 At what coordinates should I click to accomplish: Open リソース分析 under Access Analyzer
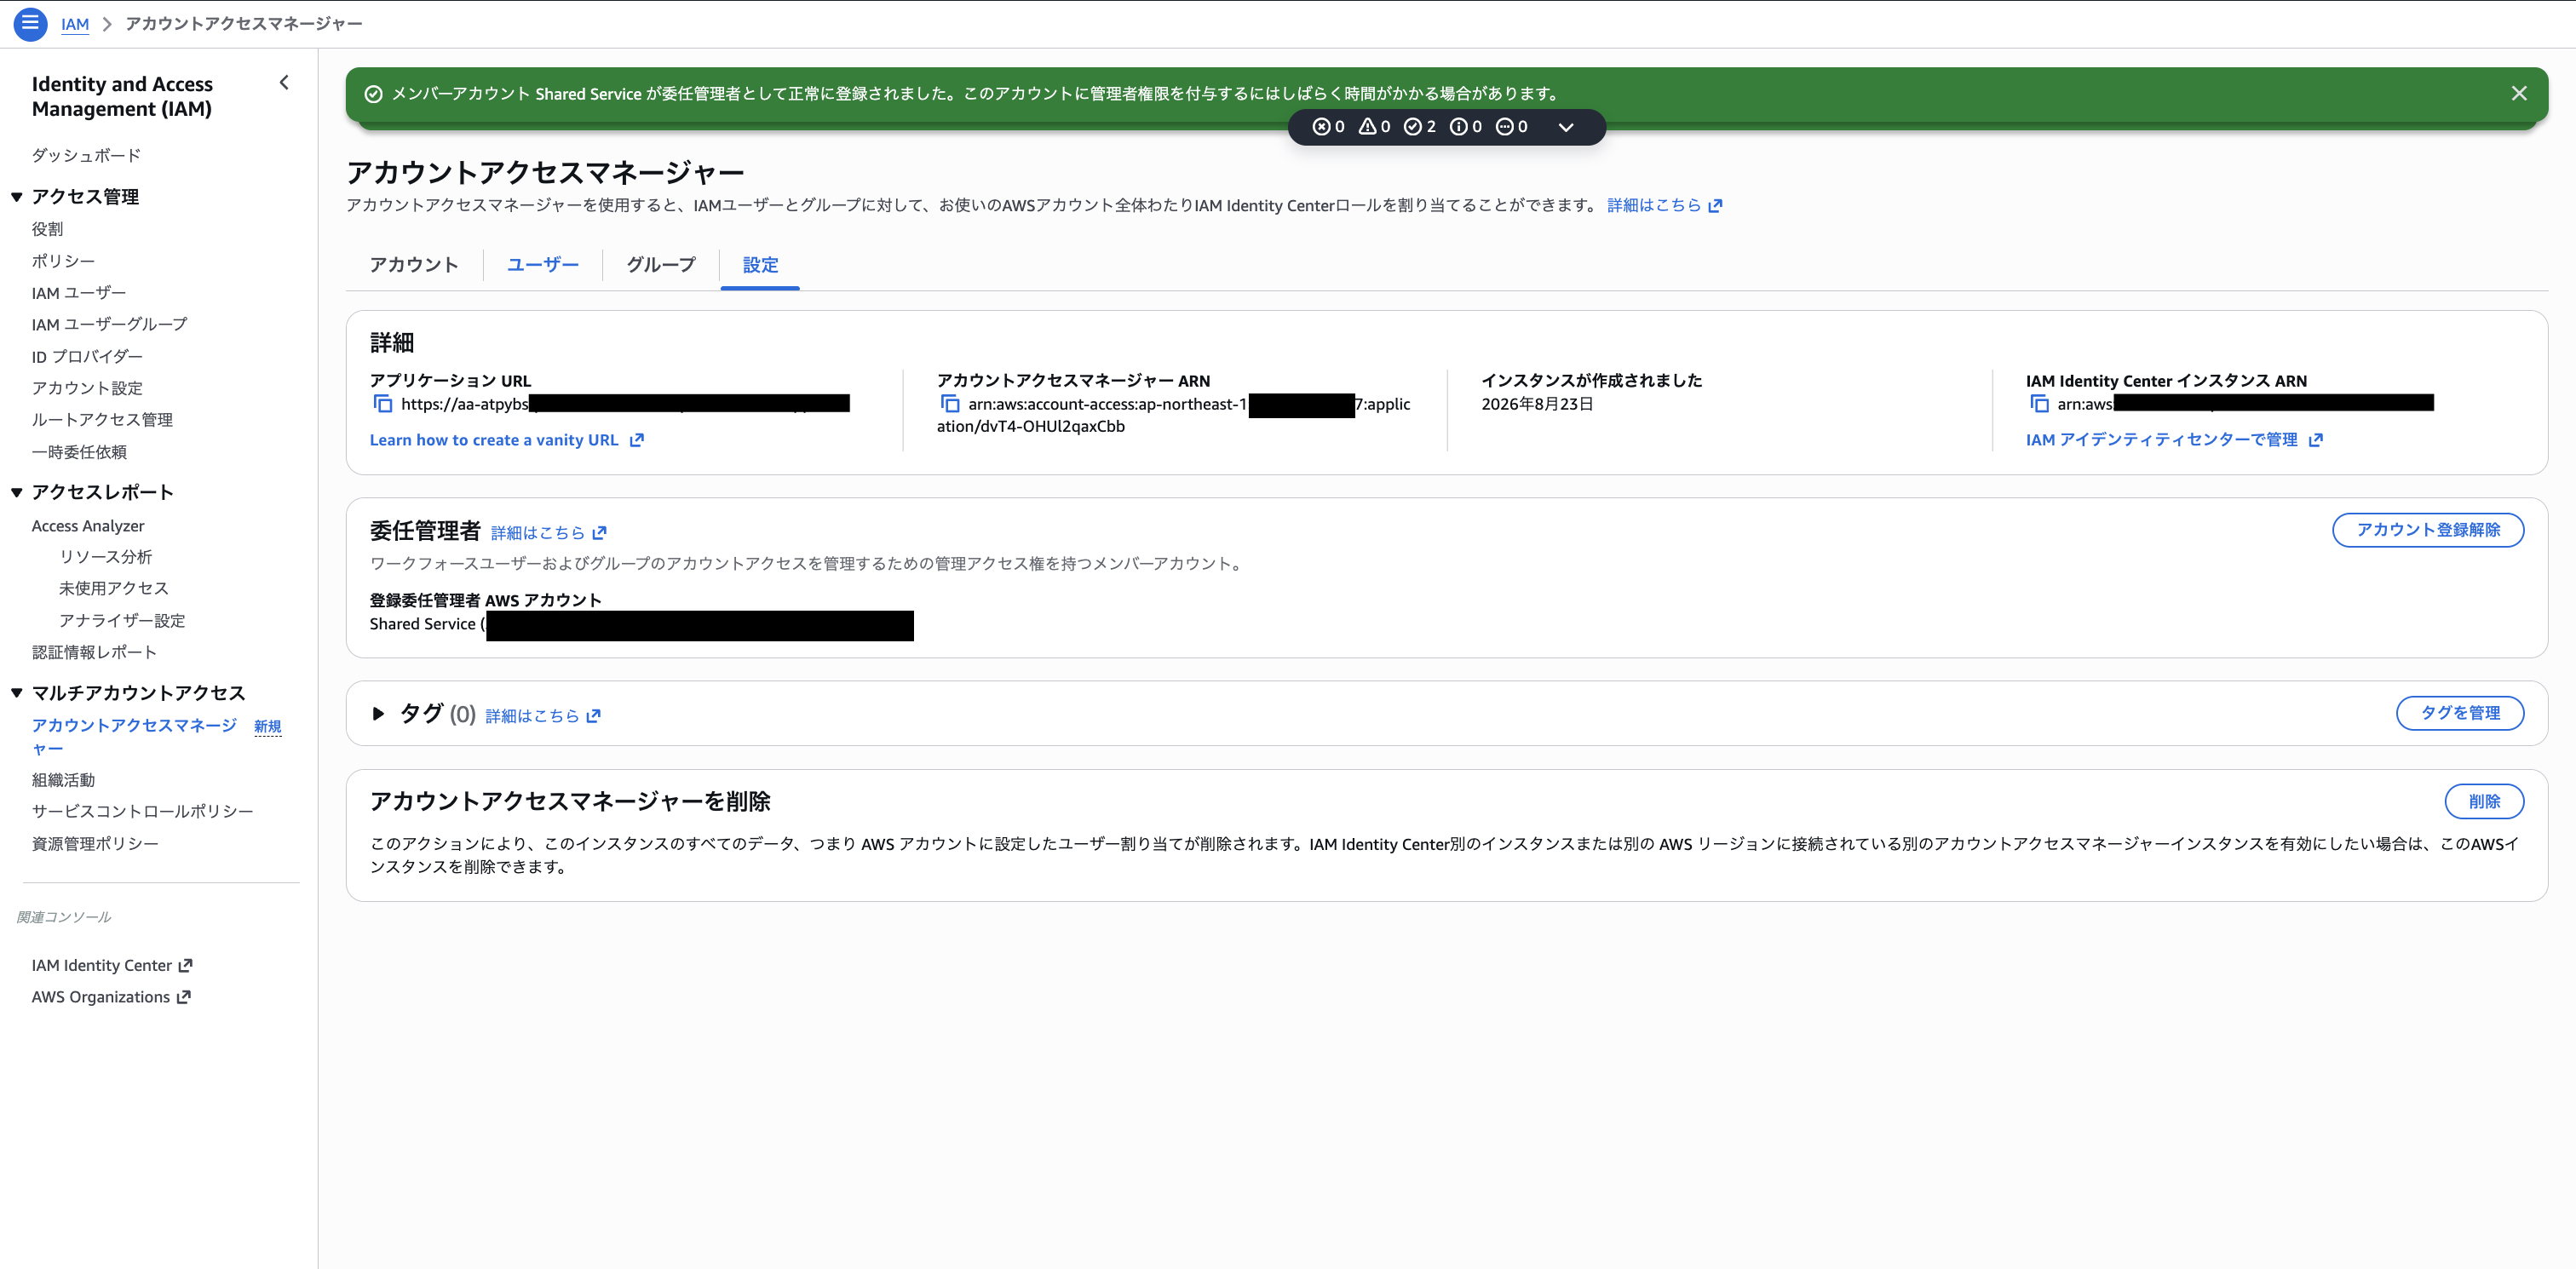106,557
